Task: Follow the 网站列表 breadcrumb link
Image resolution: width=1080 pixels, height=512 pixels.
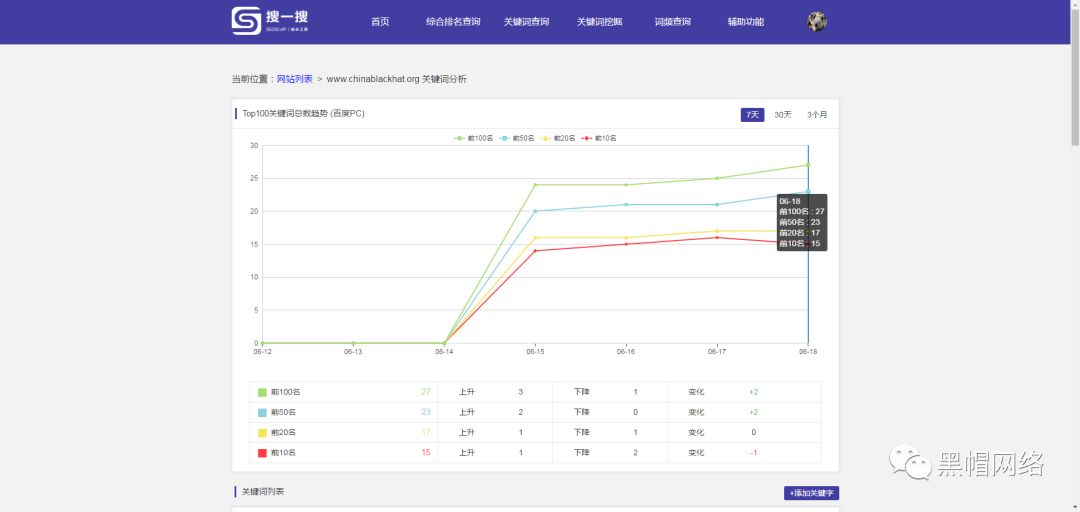Action: 295,79
